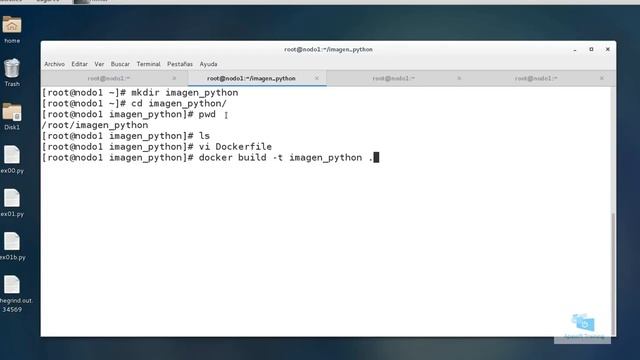Open the Terminal menu
Image resolution: width=640 pixels, height=360 pixels.
(148, 64)
